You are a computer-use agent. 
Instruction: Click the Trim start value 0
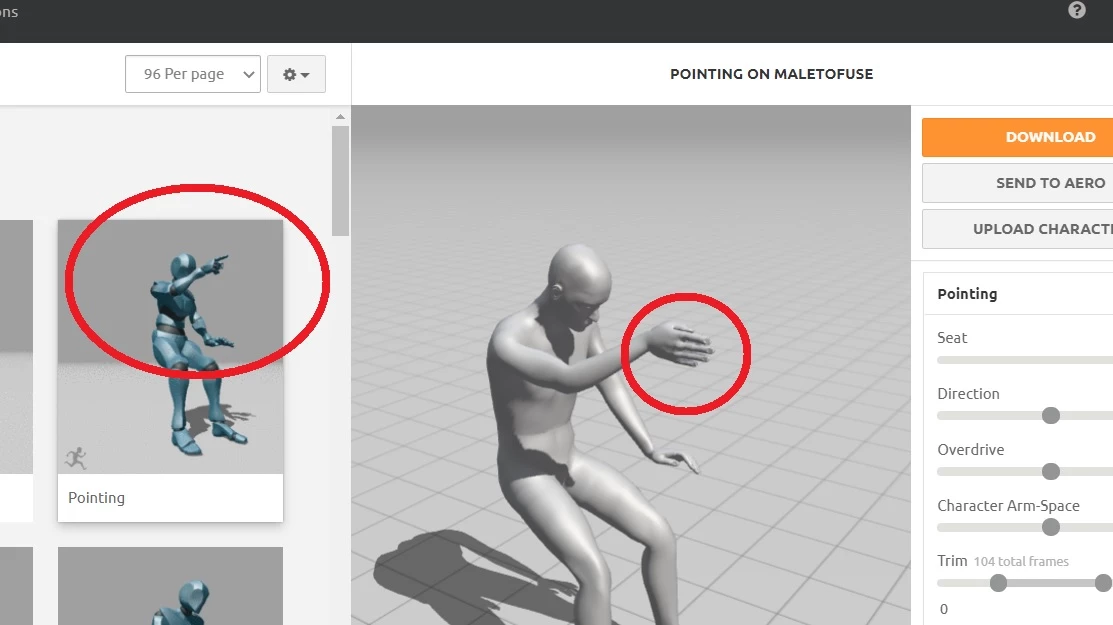(943, 609)
